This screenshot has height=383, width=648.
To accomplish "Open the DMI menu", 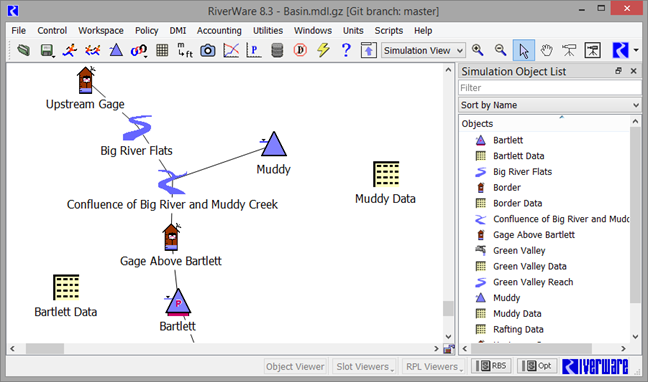I will 178,31.
